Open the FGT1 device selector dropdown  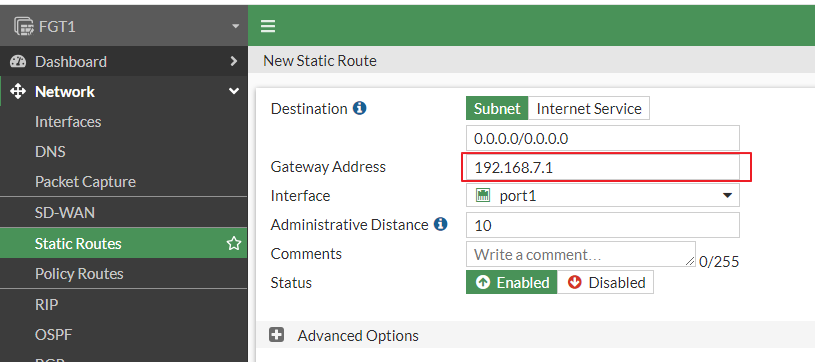235,26
